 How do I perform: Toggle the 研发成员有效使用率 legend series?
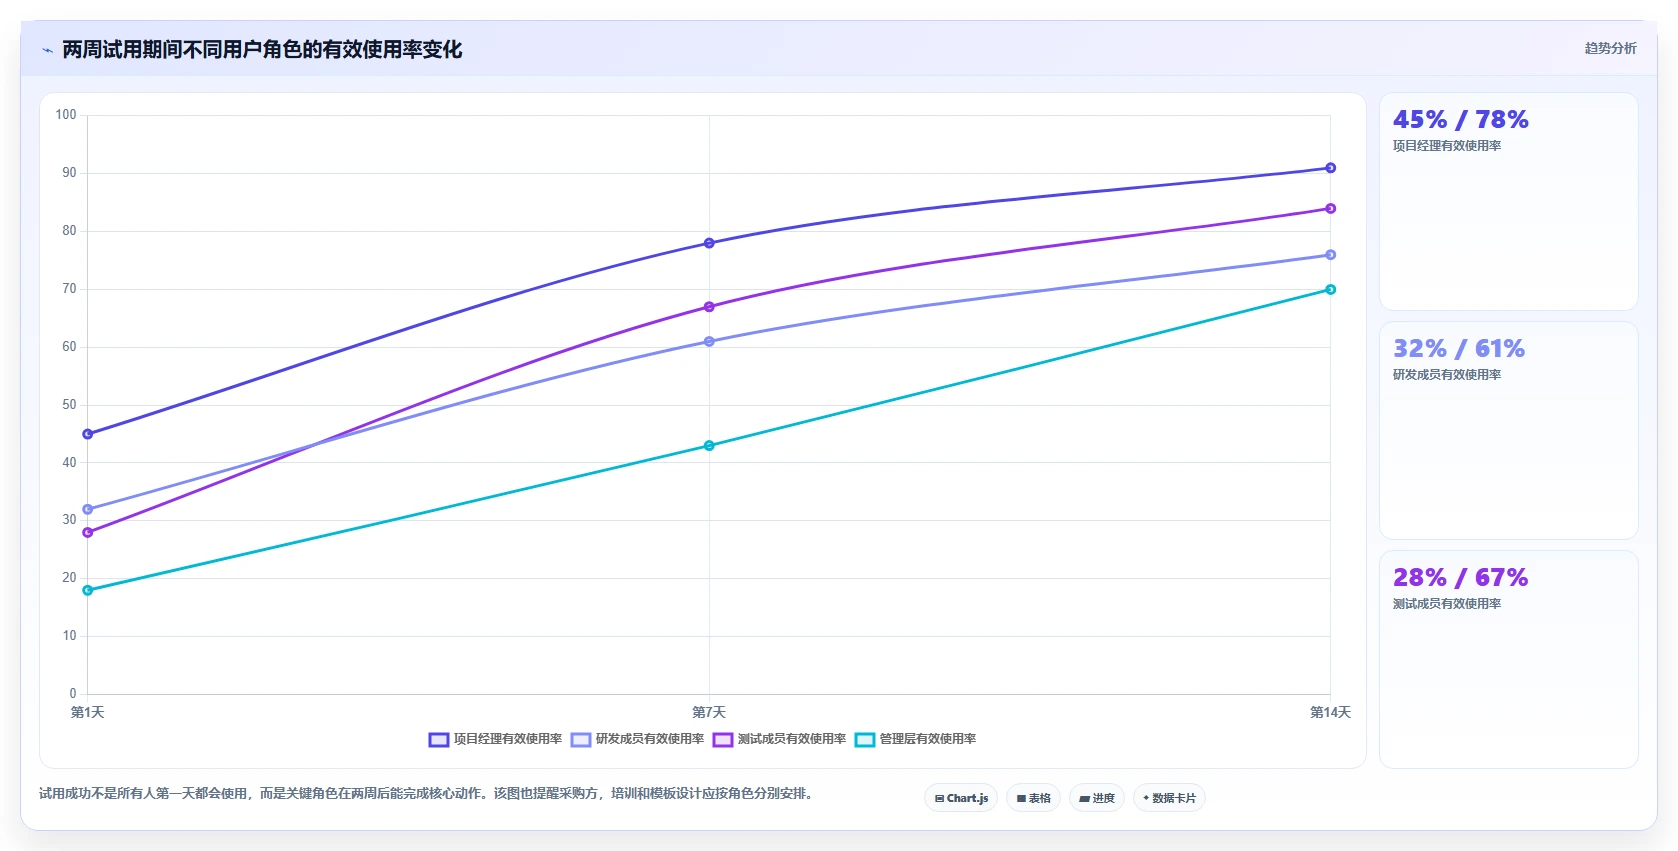pyautogui.click(x=637, y=739)
